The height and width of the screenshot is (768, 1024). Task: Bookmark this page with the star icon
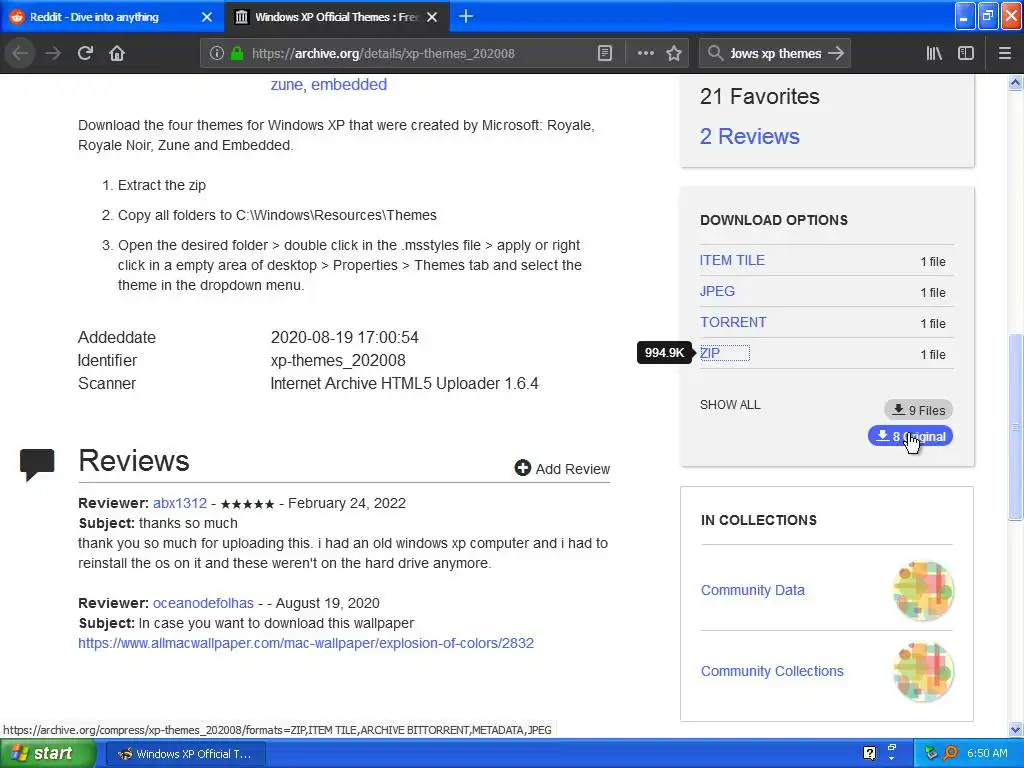674,54
